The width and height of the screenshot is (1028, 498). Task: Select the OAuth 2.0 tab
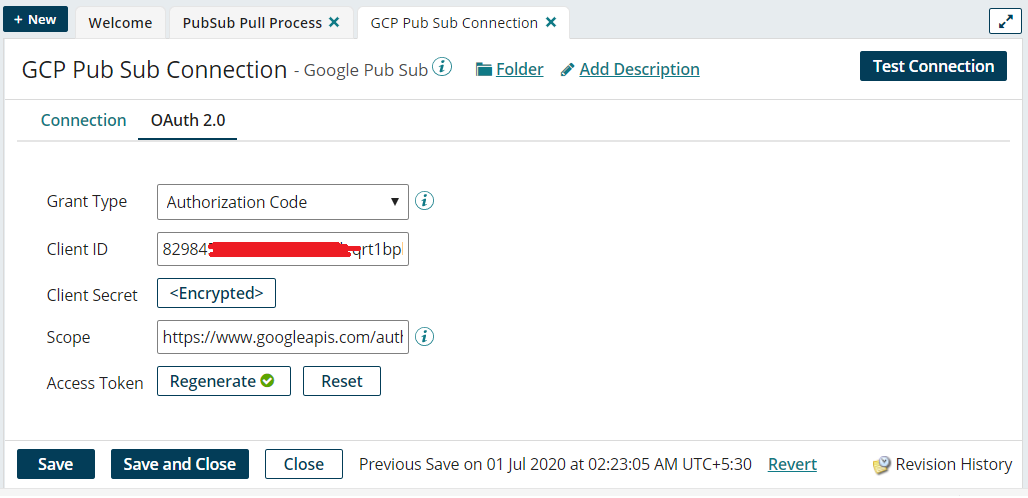pyautogui.click(x=188, y=120)
